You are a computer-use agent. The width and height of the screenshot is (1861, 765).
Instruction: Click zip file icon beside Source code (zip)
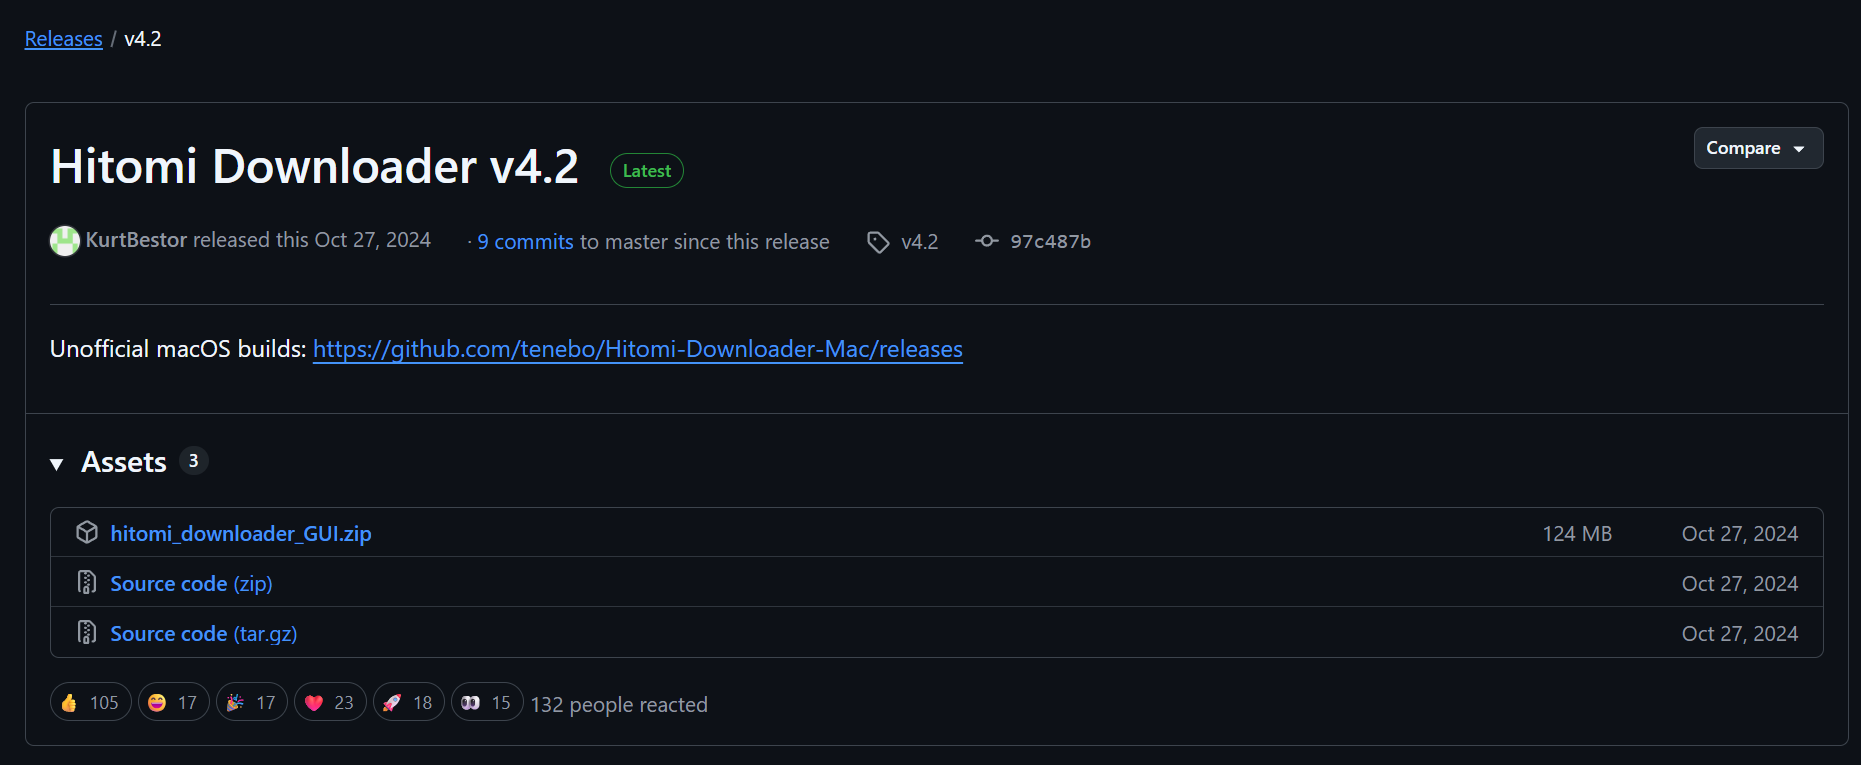(87, 582)
